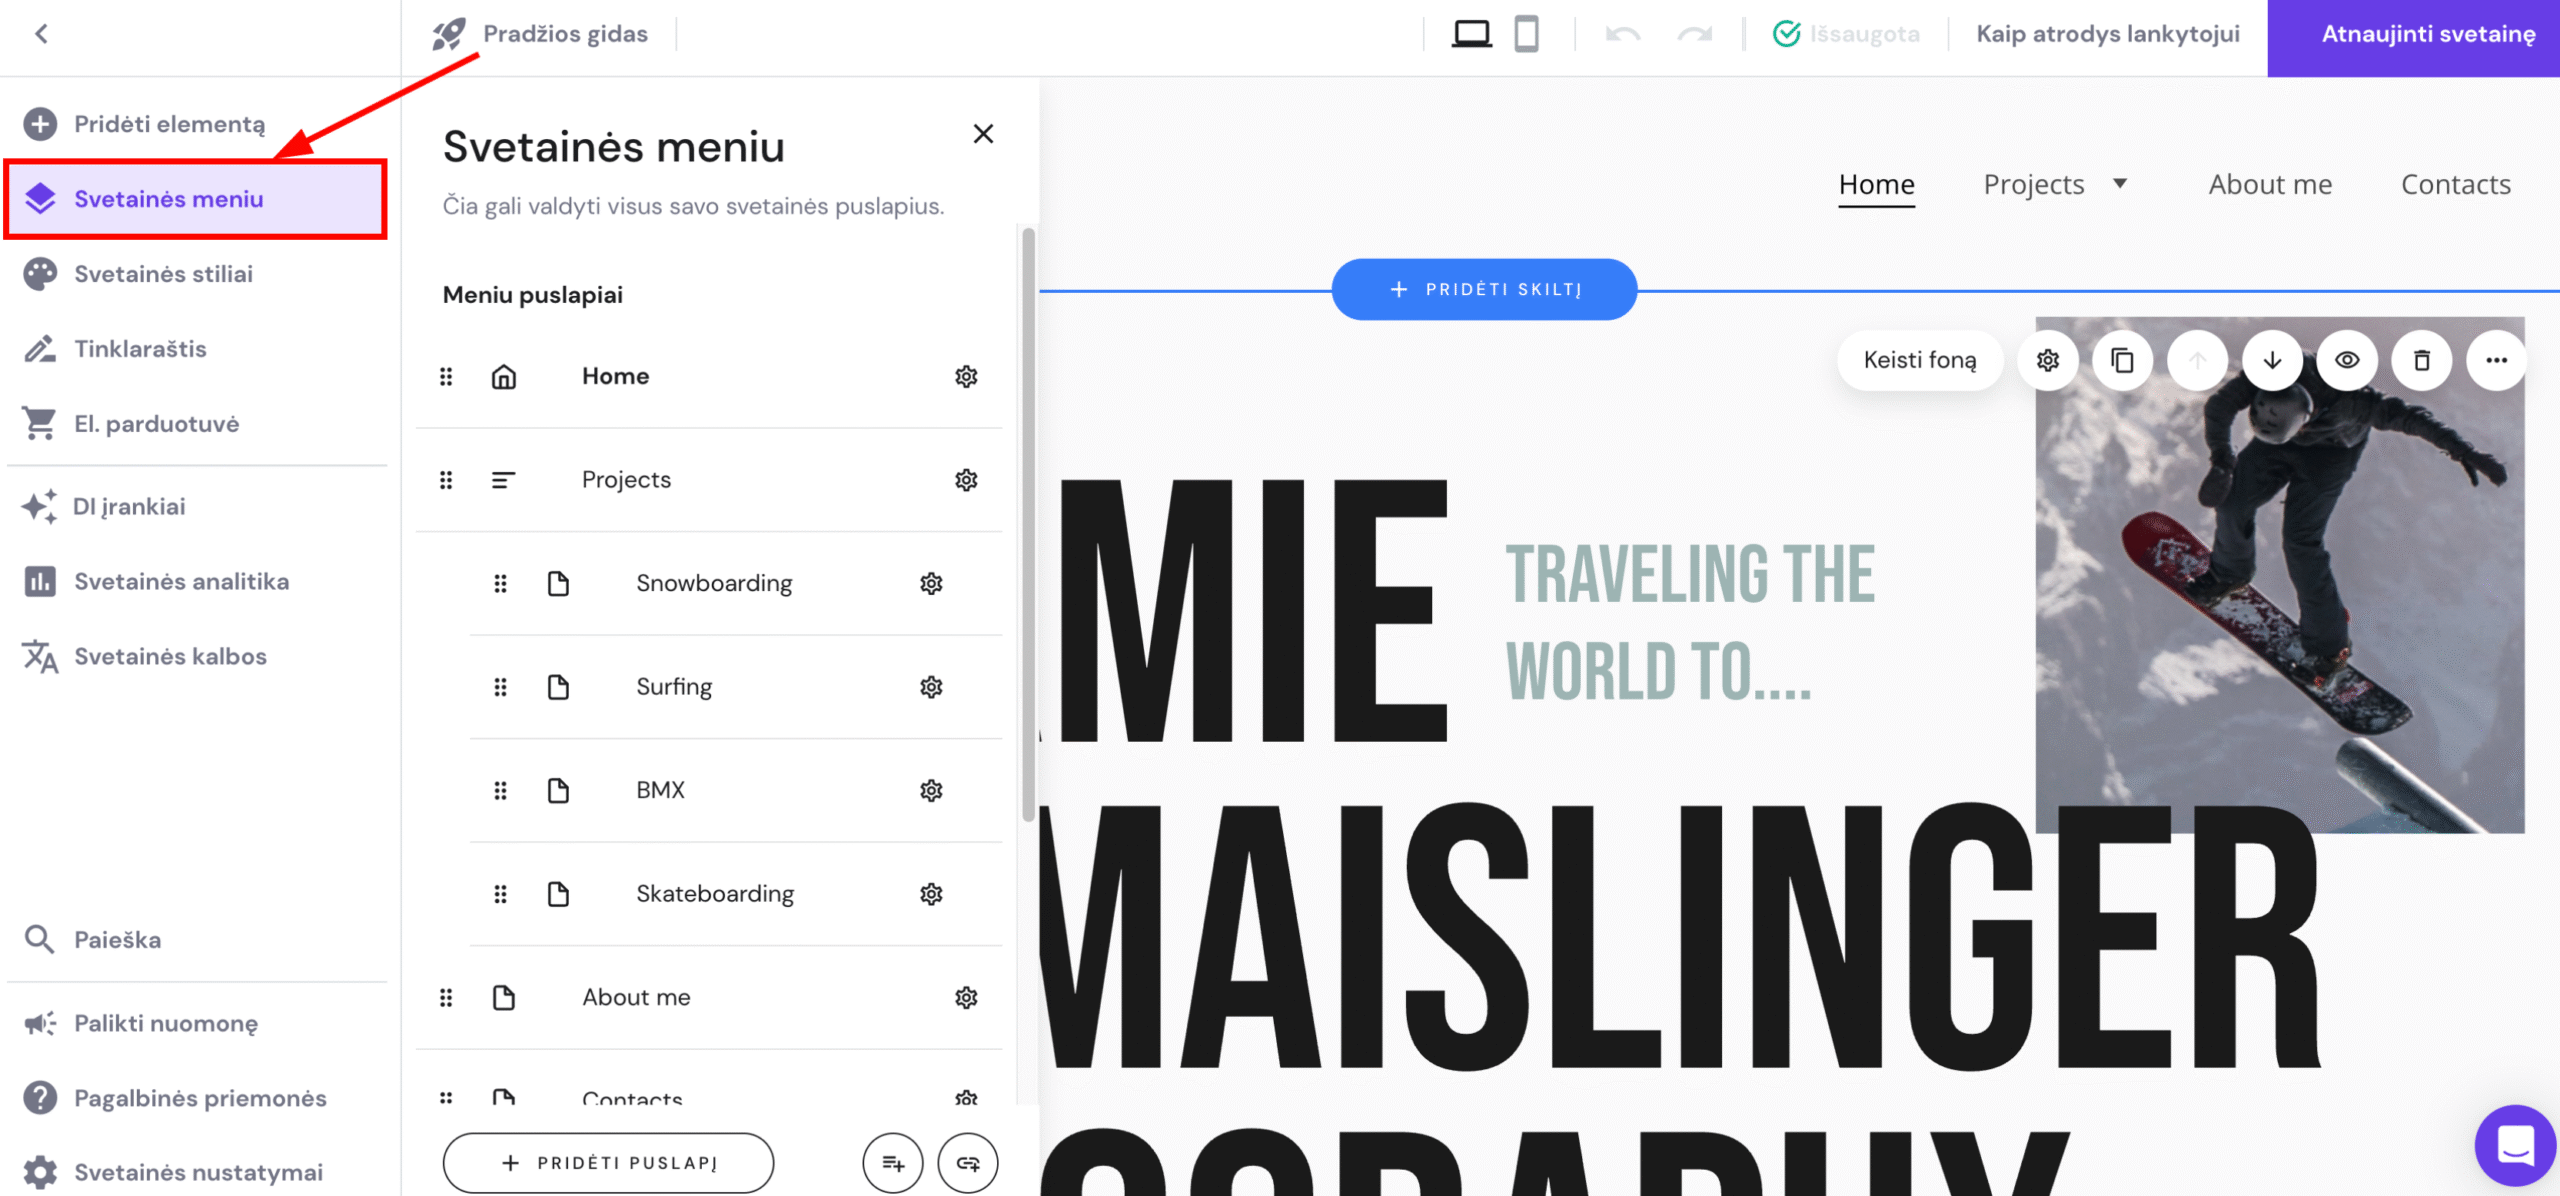
Task: Move section down with arrow icon
Action: tap(2272, 360)
